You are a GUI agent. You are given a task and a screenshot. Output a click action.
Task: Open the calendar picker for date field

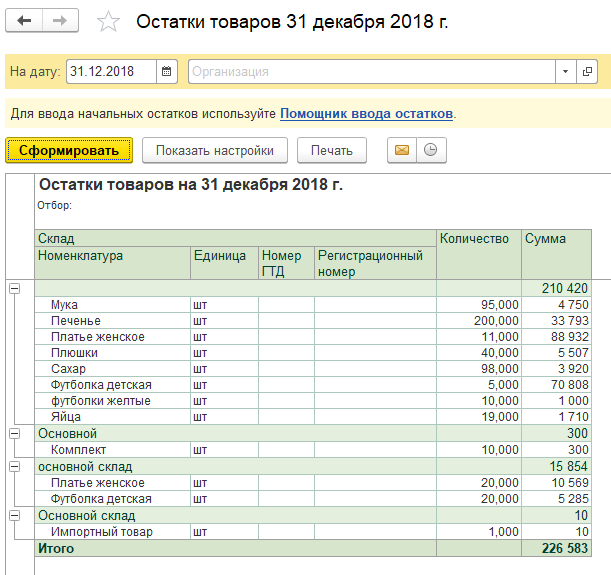(x=167, y=72)
